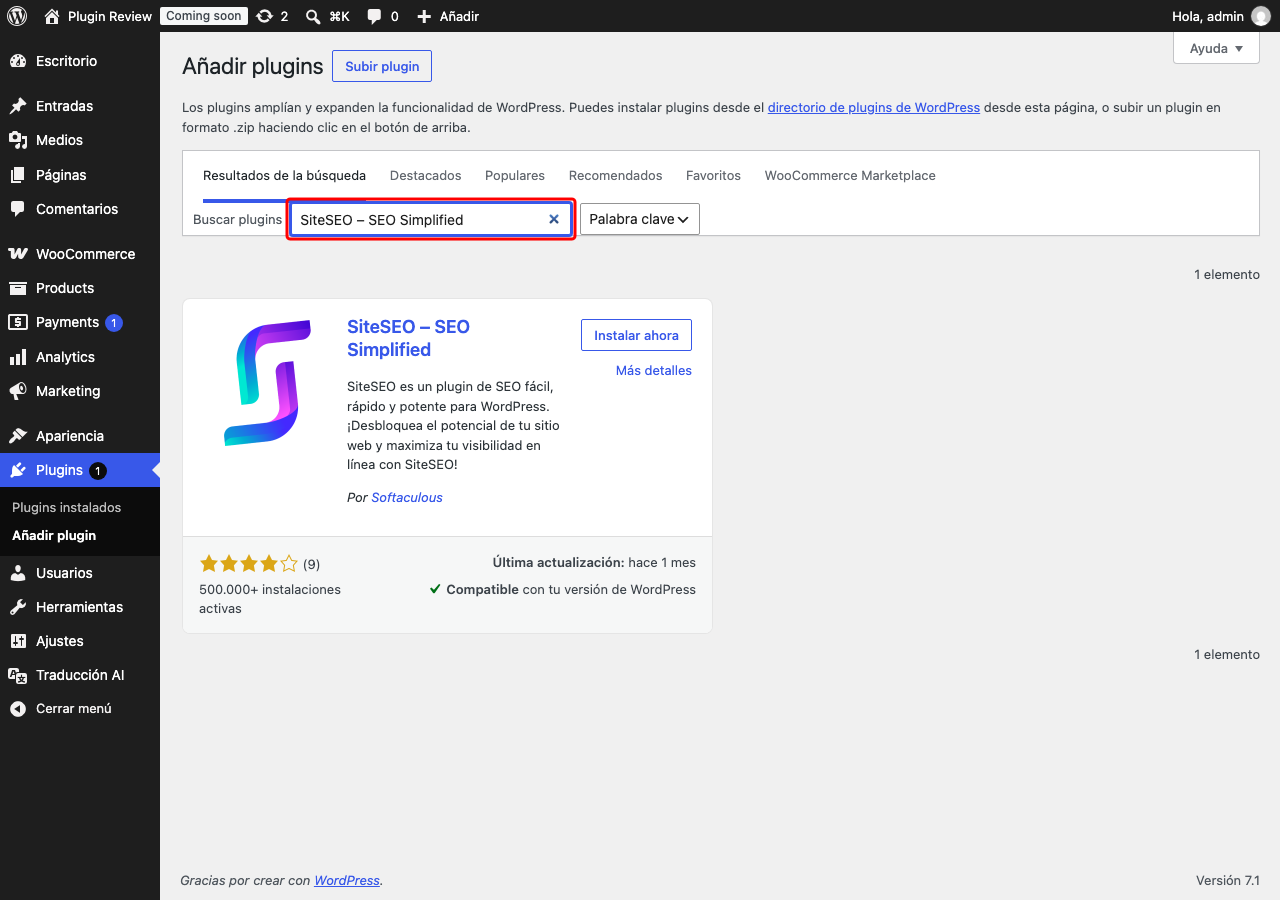Click the SiteSEO plugin logo thumbnail

pyautogui.click(x=267, y=383)
